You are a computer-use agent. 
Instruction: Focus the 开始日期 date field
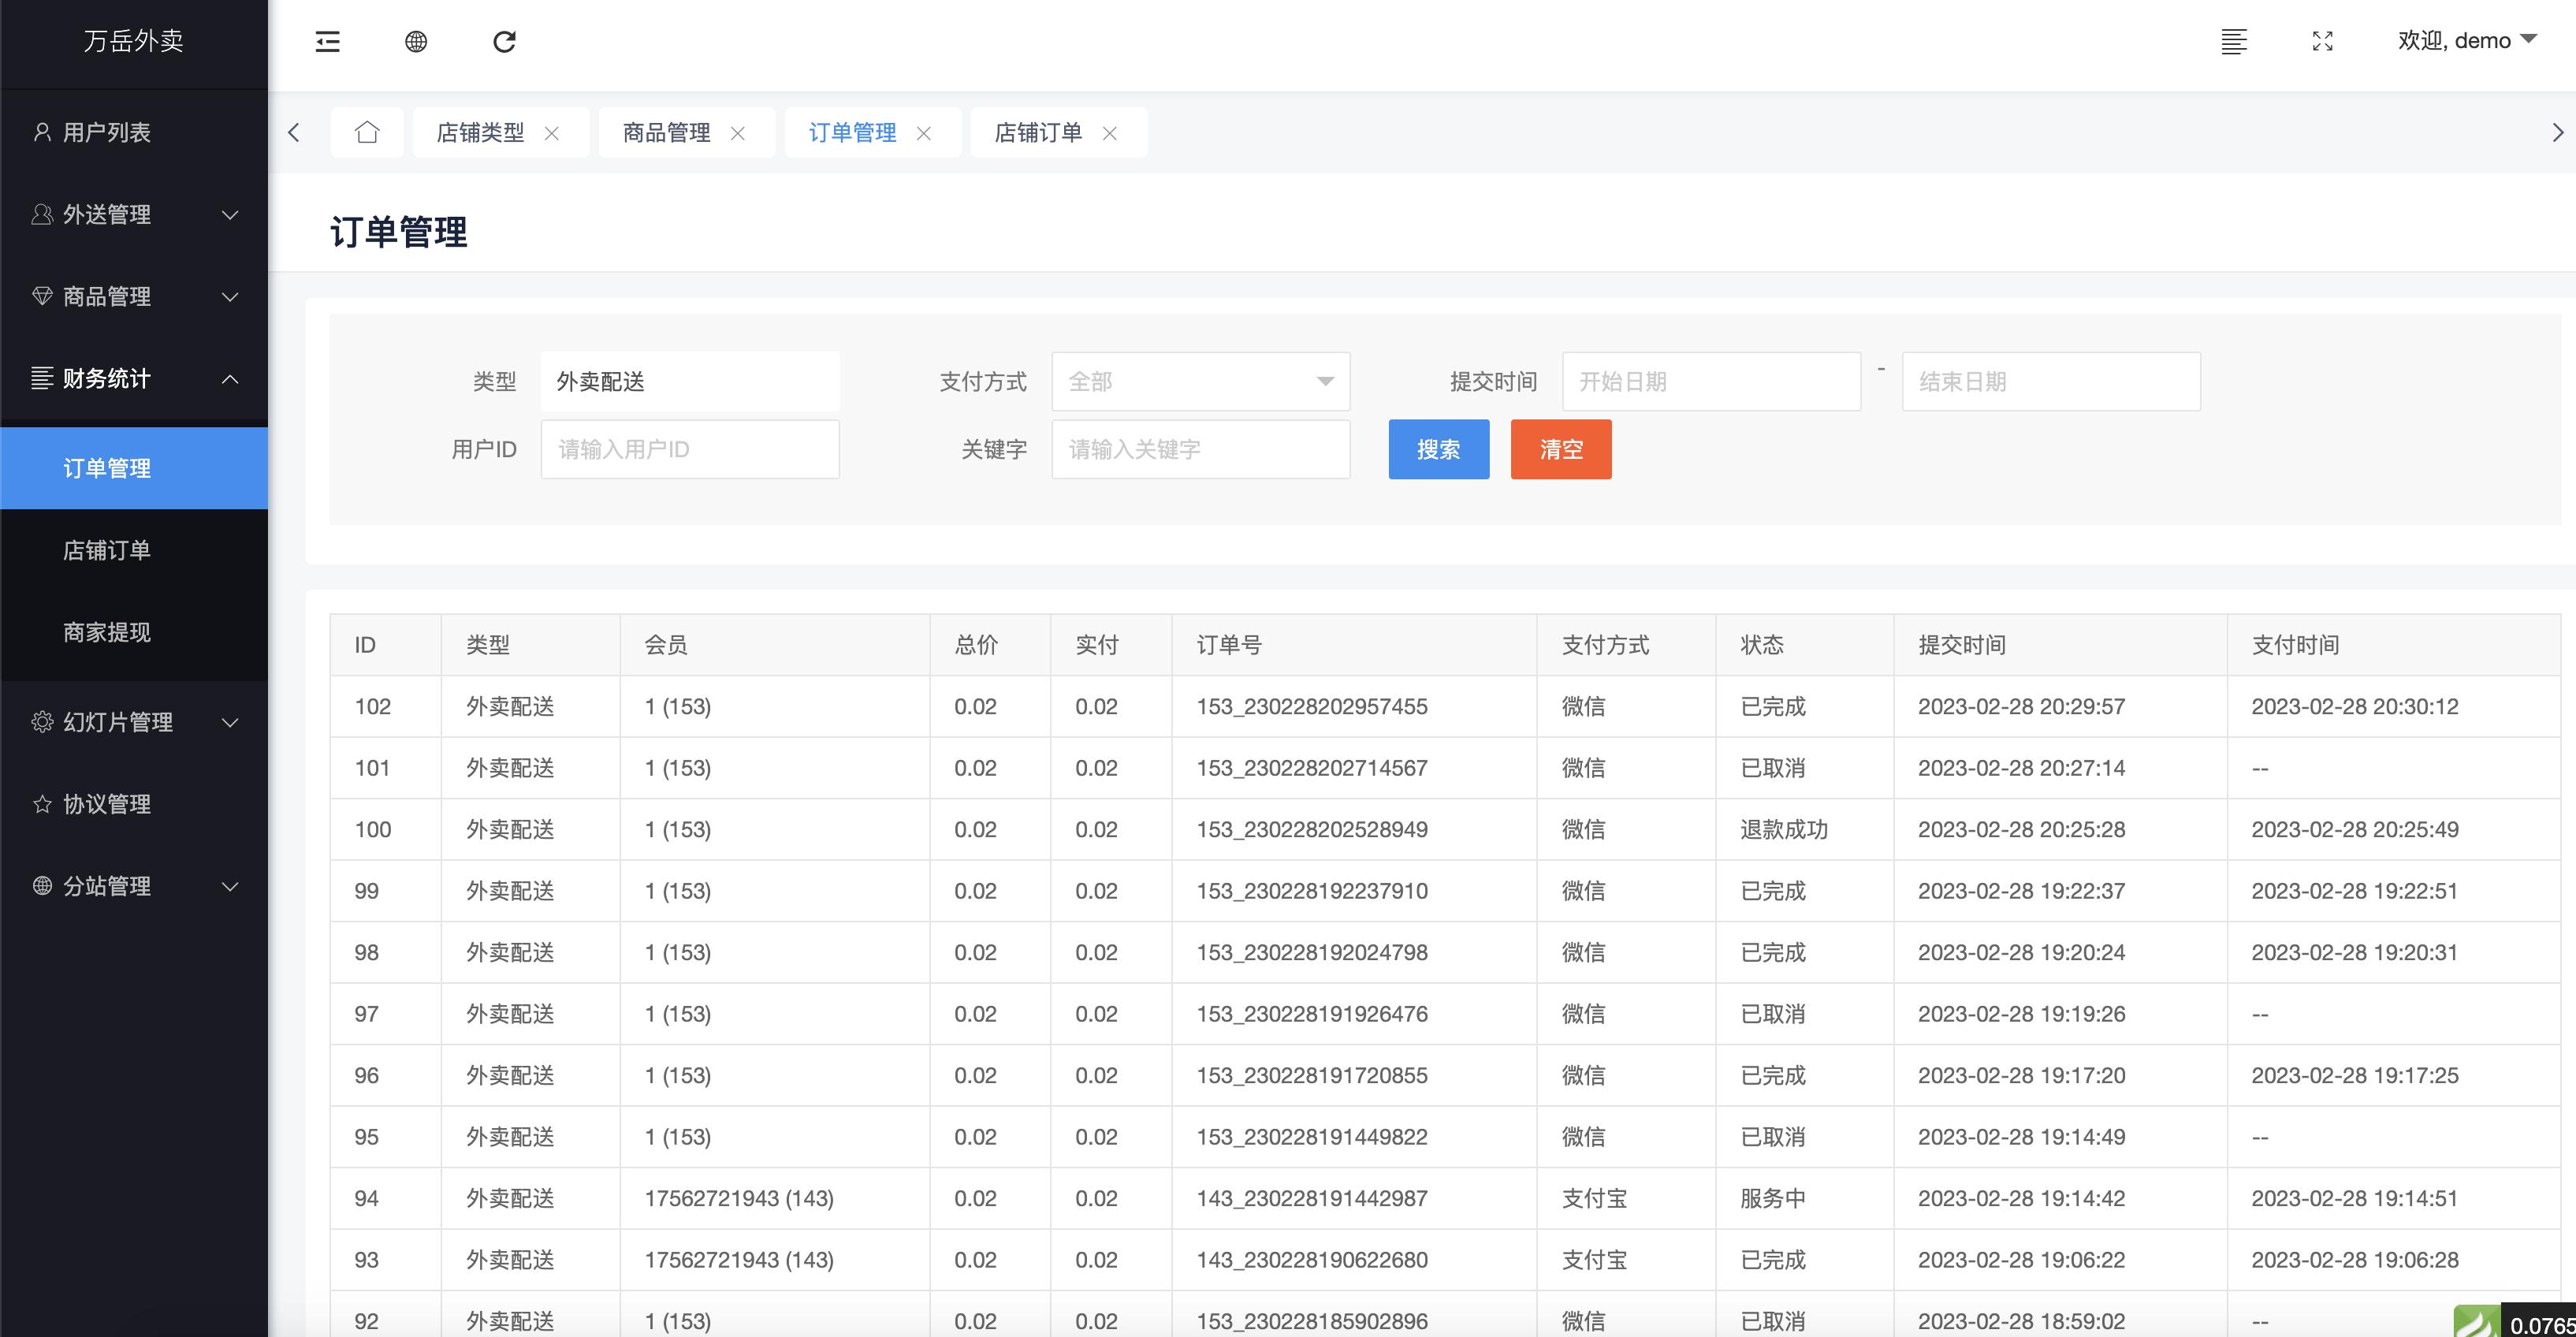(x=1711, y=381)
